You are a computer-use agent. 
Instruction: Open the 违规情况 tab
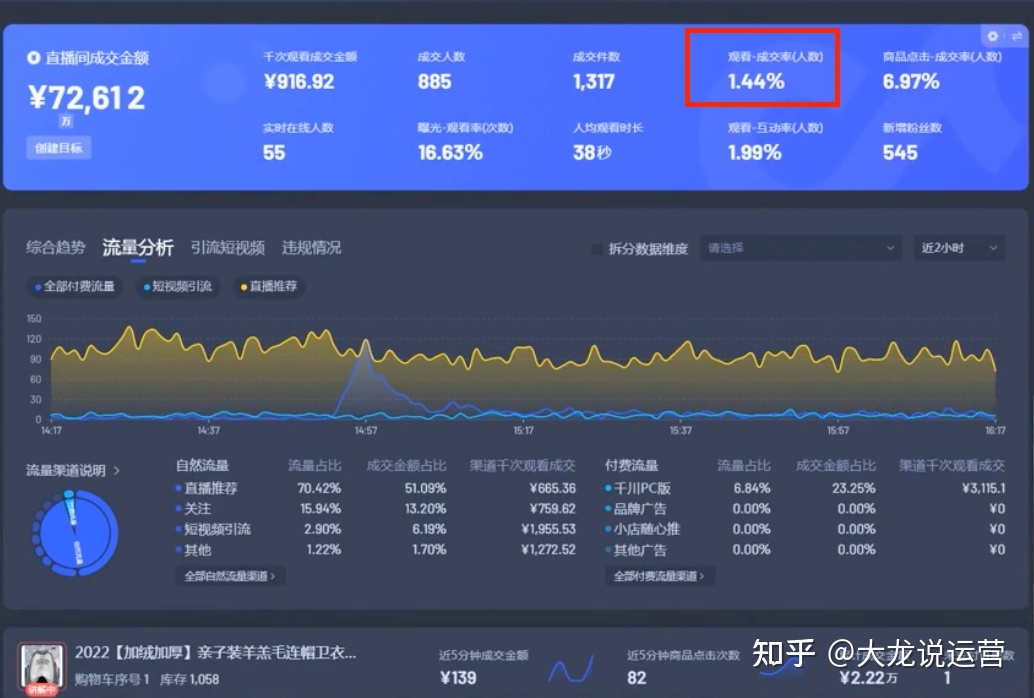click(311, 248)
